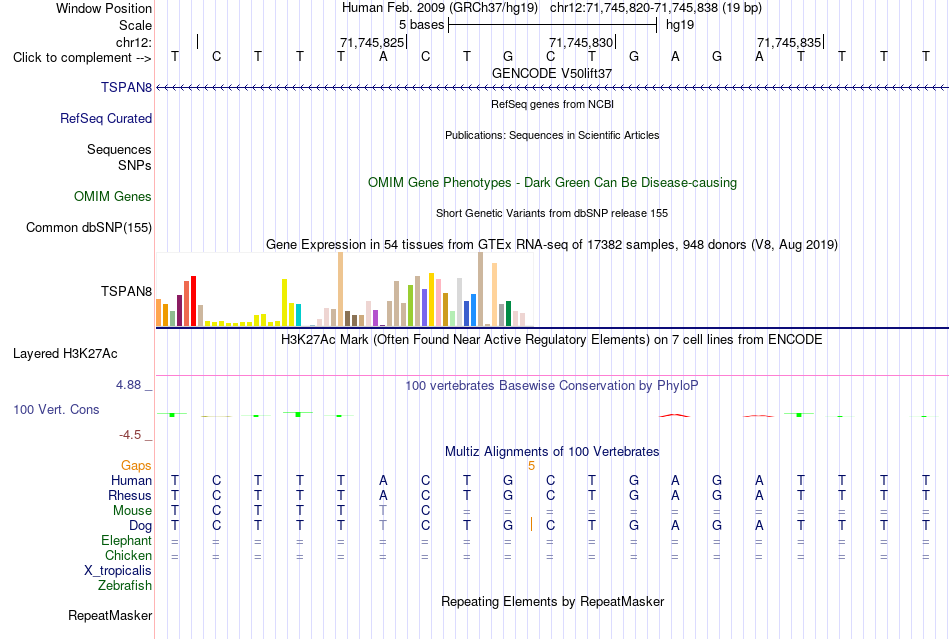Click the Chicken species label
The height and width of the screenshot is (639, 950).
[128, 555]
